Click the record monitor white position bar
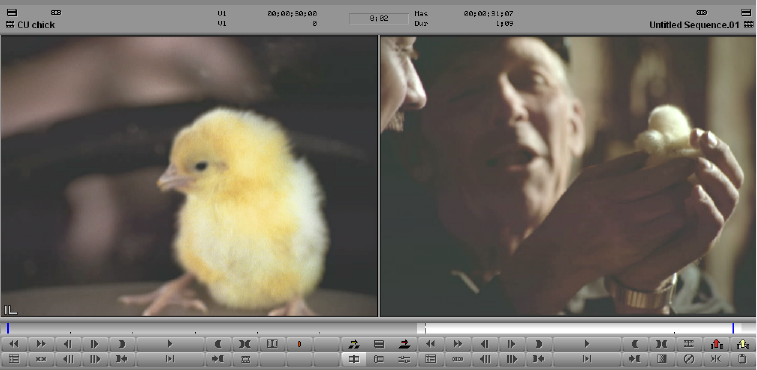757x370 pixels. [579, 328]
